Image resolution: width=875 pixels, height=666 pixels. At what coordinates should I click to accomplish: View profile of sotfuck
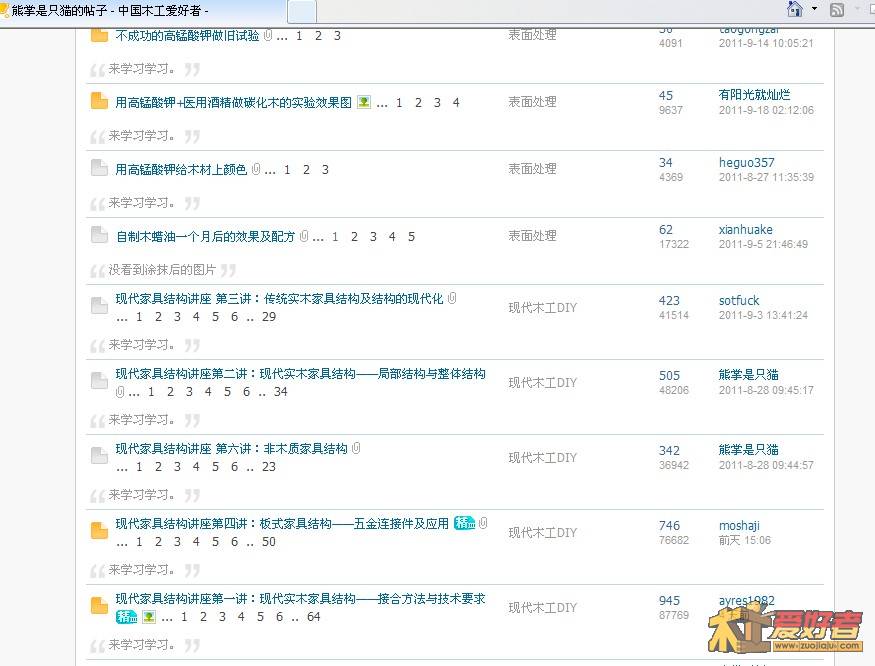pyautogui.click(x=739, y=300)
